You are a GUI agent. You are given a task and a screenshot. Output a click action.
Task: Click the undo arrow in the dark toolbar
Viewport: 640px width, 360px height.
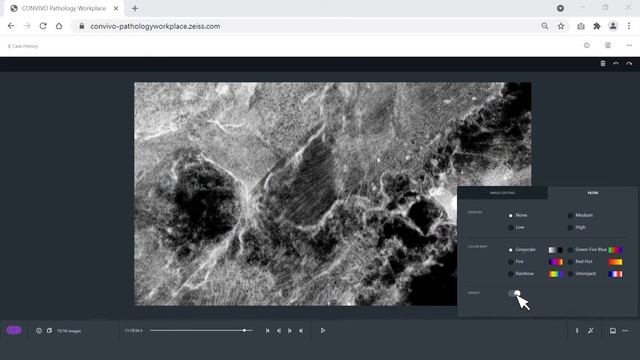click(616, 64)
